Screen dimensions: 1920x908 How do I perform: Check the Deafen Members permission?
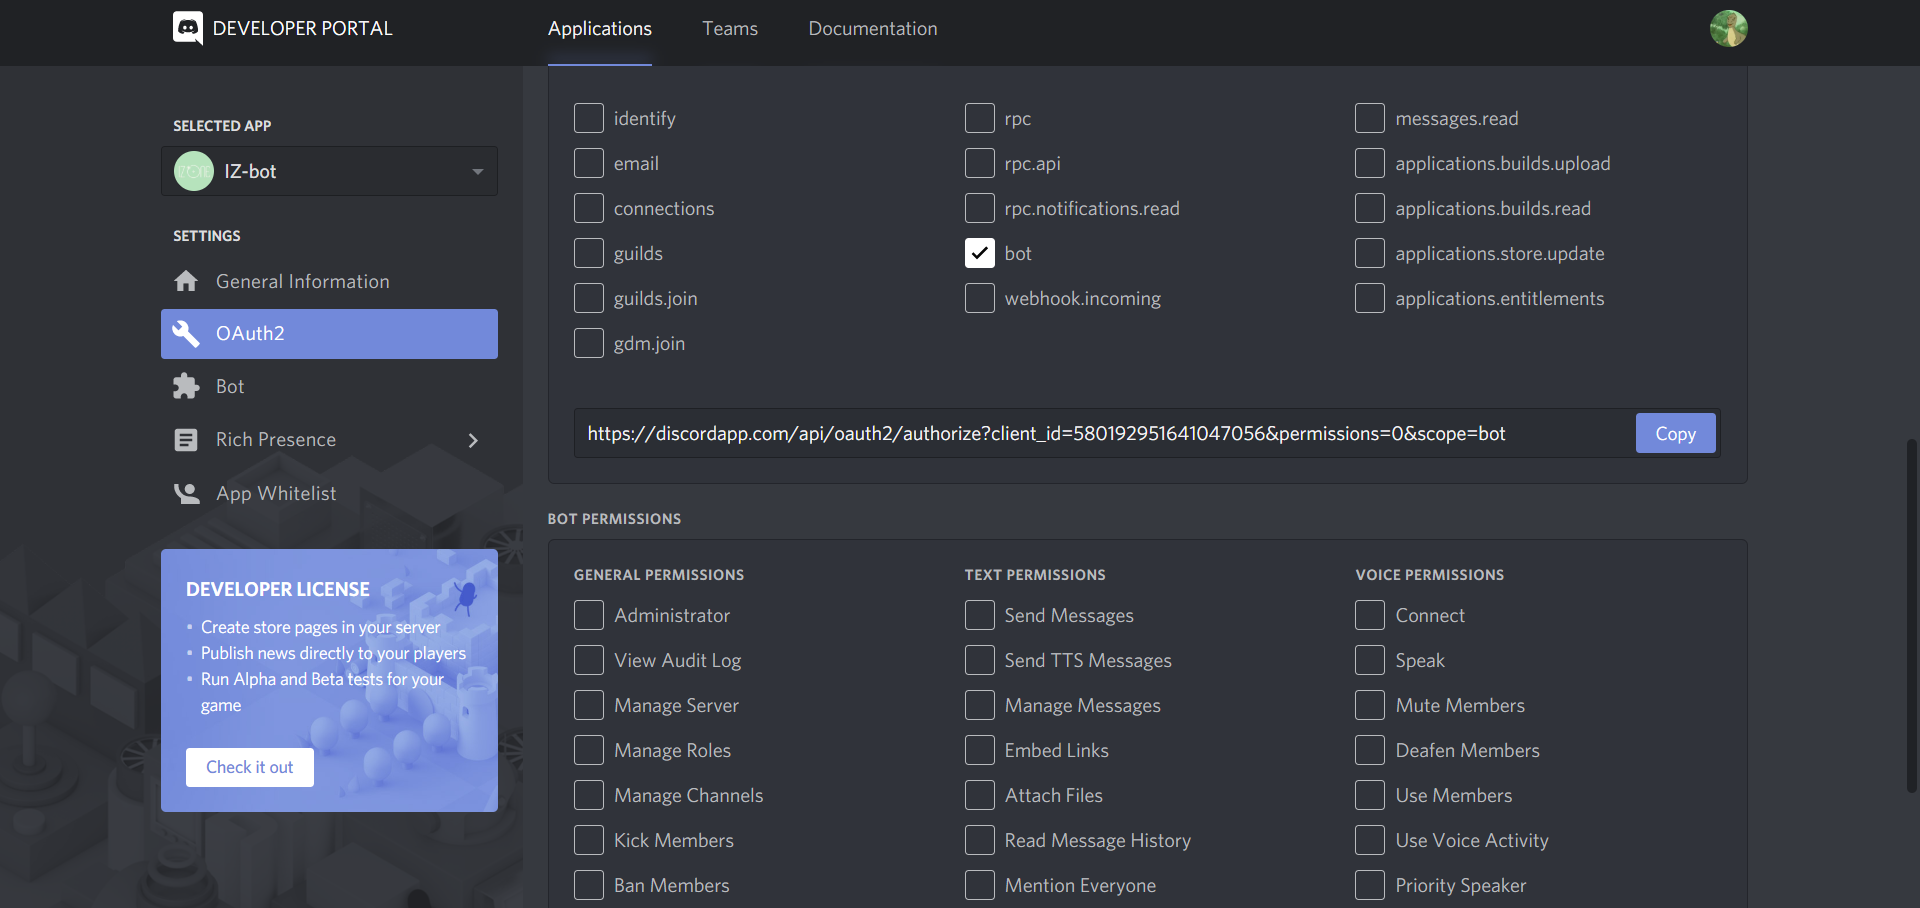point(1370,750)
